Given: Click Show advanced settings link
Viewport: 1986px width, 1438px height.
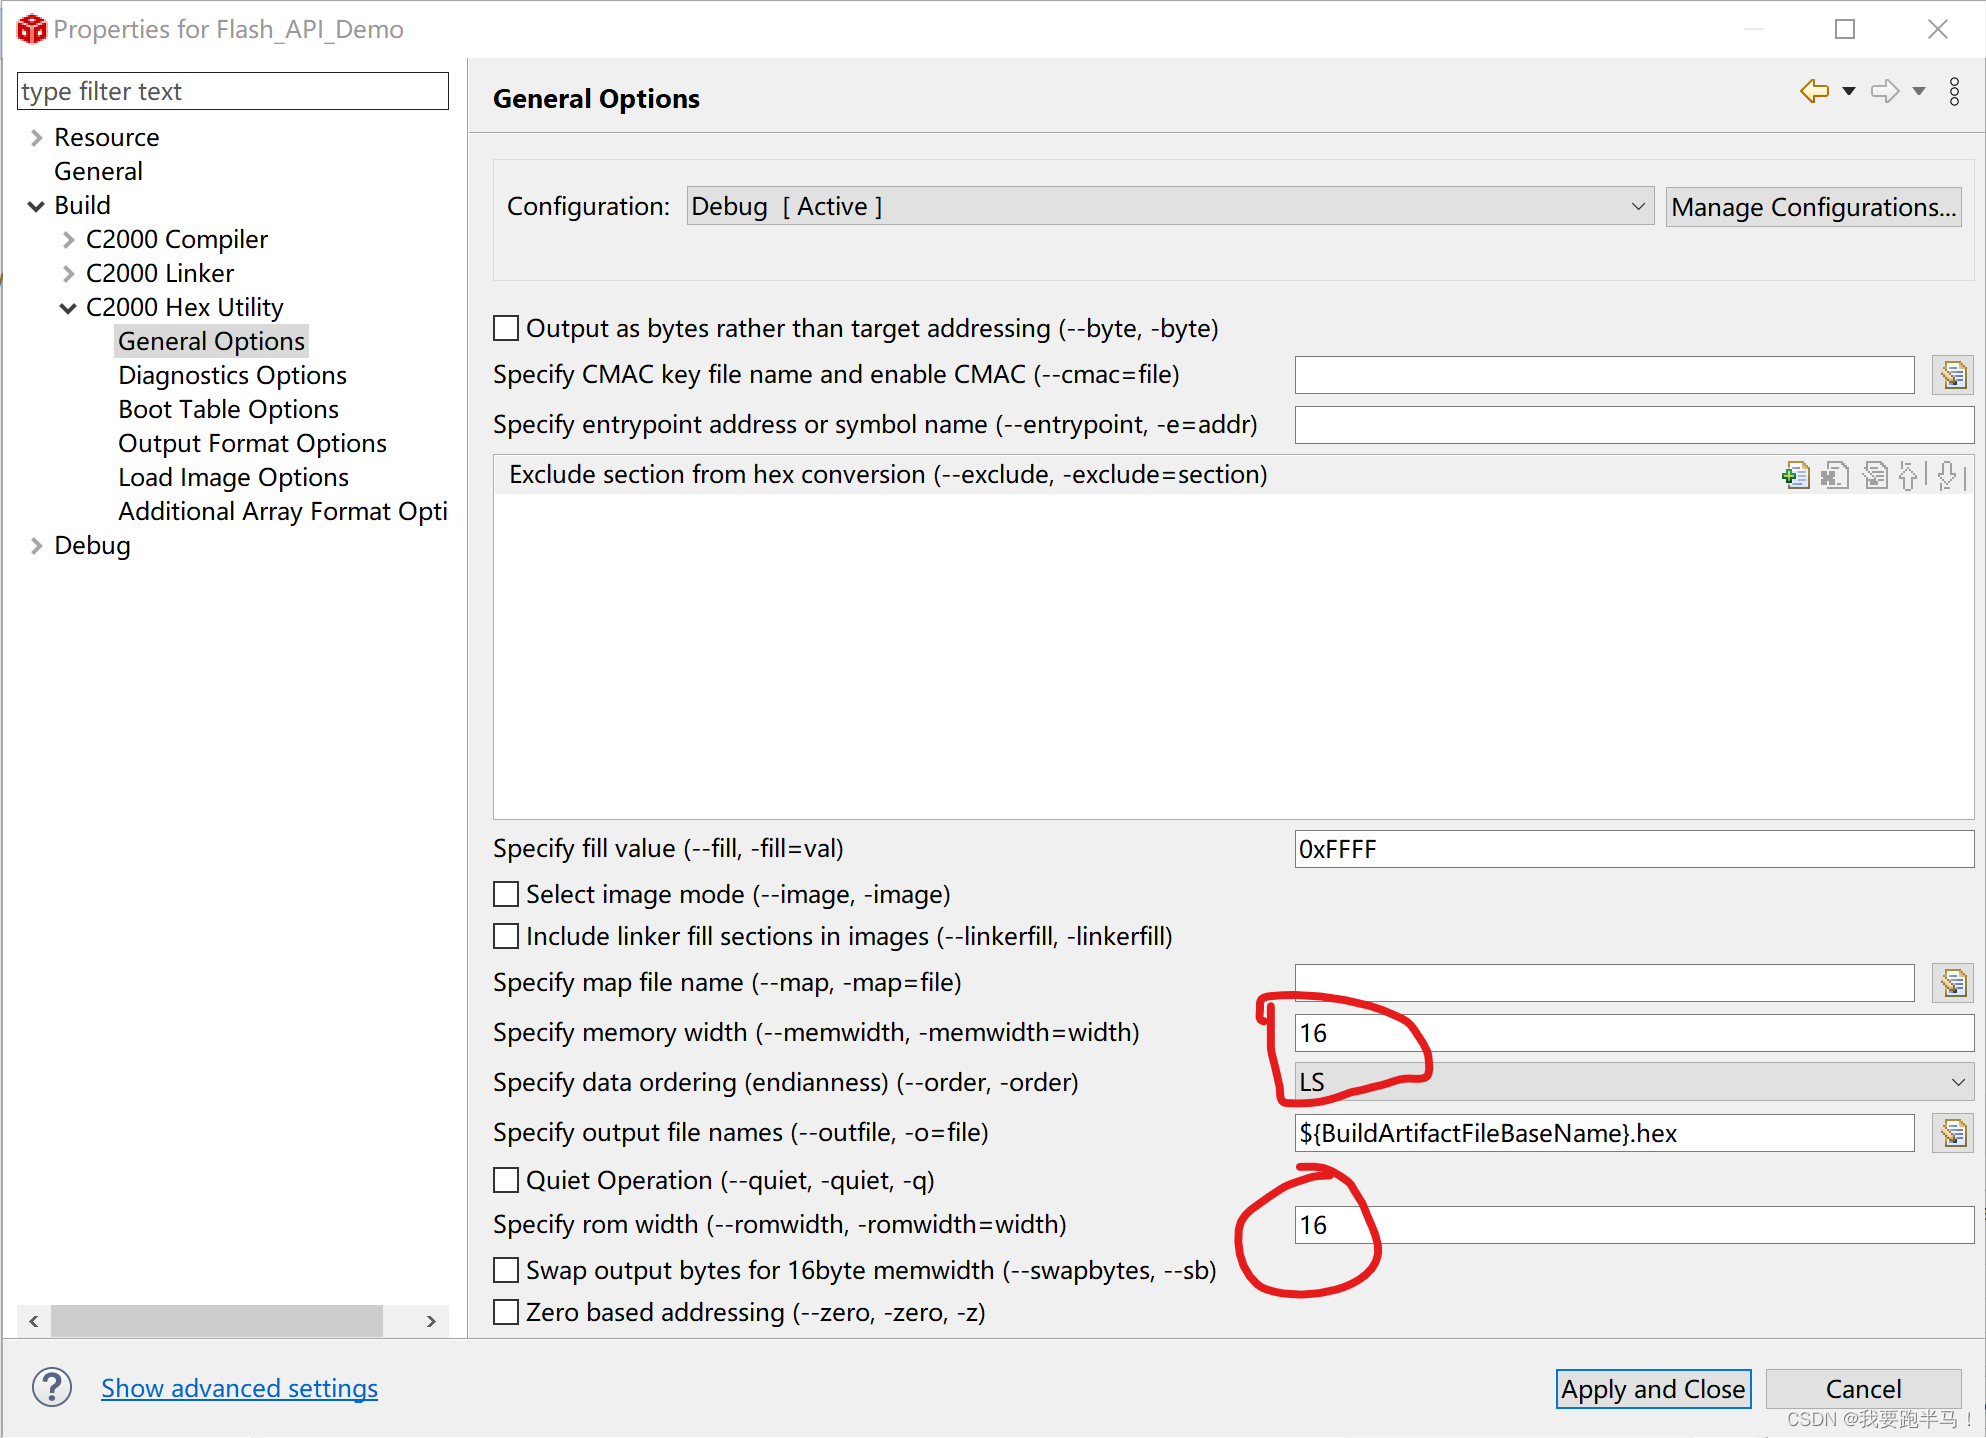Looking at the screenshot, I should 239,1389.
